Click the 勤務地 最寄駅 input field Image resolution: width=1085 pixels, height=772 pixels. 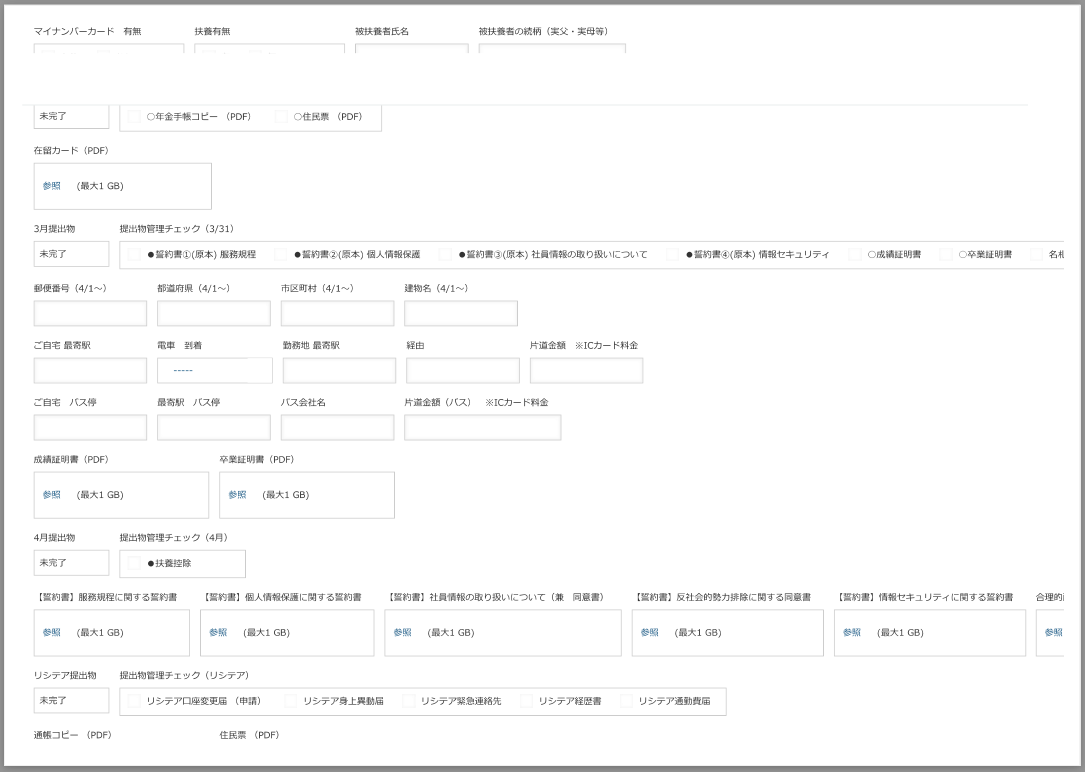tap(339, 370)
